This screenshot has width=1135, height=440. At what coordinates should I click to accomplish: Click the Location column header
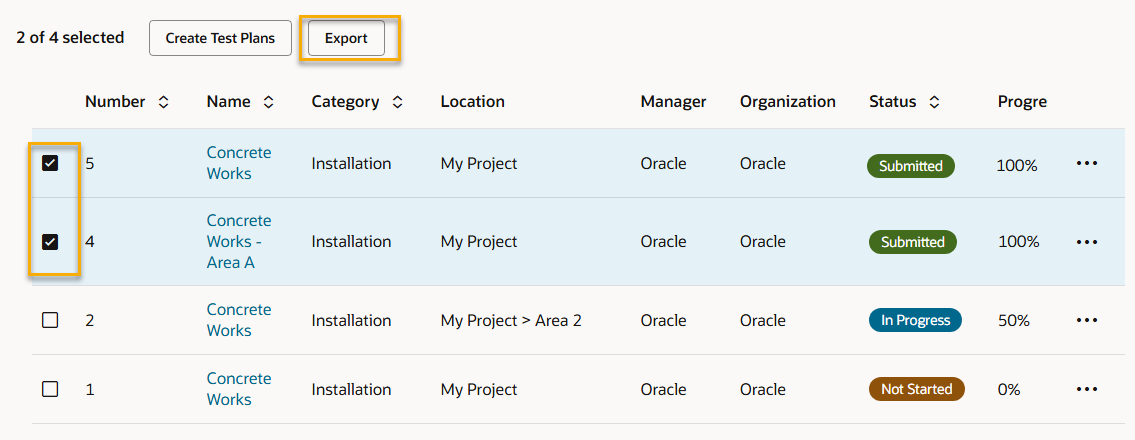472,102
